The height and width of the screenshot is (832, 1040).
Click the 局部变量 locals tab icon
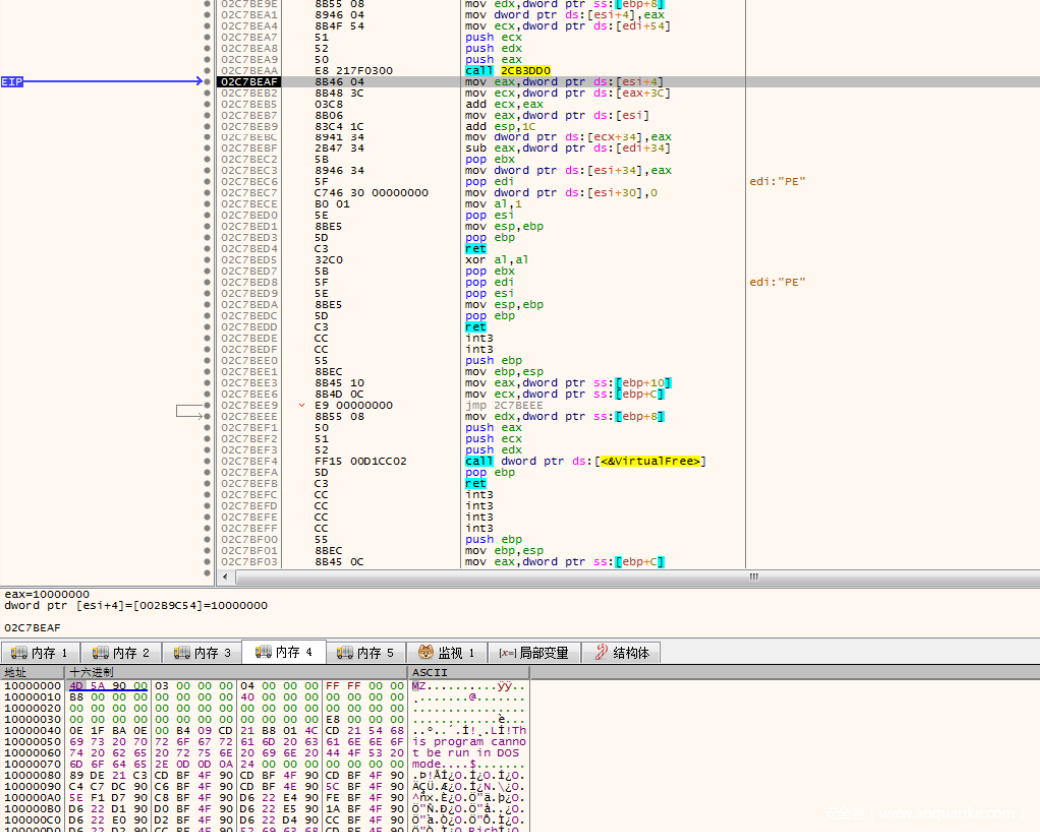click(506, 653)
